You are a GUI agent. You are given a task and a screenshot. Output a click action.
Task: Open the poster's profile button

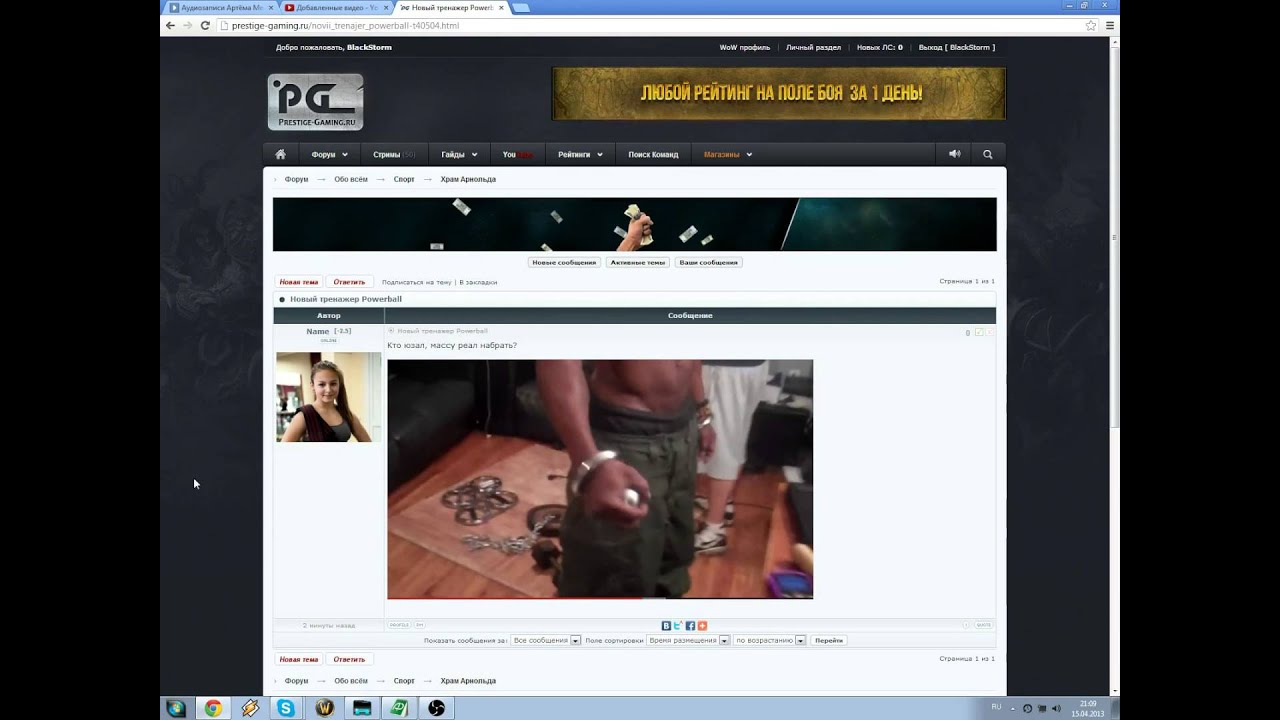click(x=399, y=625)
